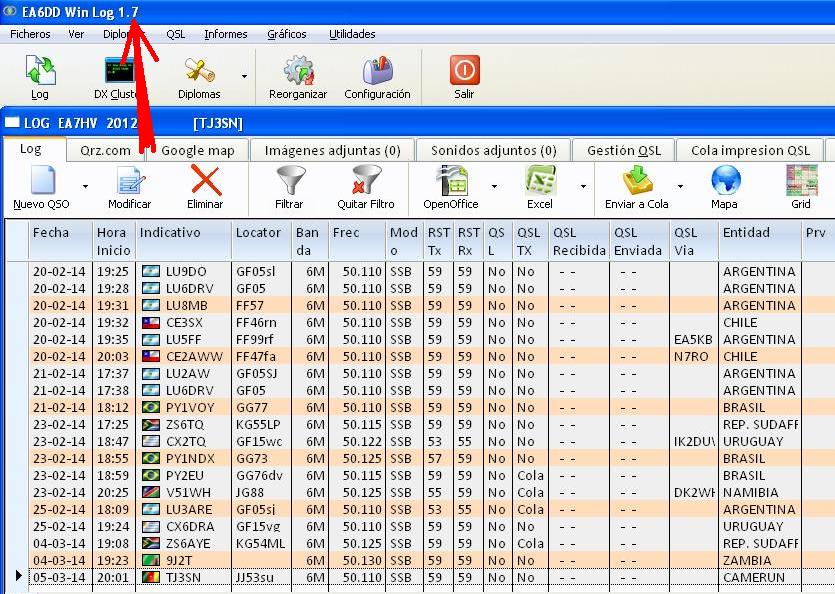Open the Informes menu

pos(224,33)
